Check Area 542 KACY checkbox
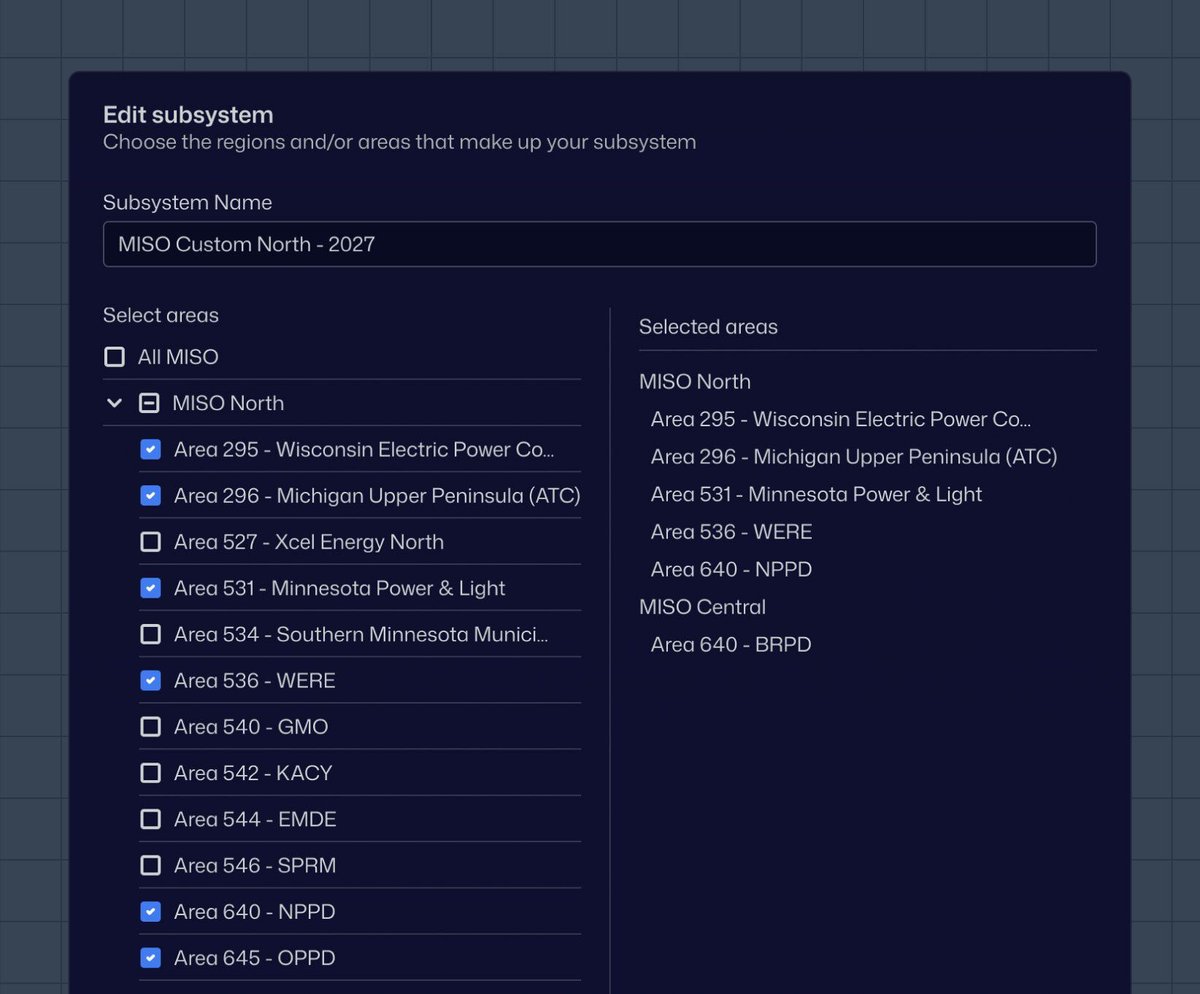 pos(150,773)
